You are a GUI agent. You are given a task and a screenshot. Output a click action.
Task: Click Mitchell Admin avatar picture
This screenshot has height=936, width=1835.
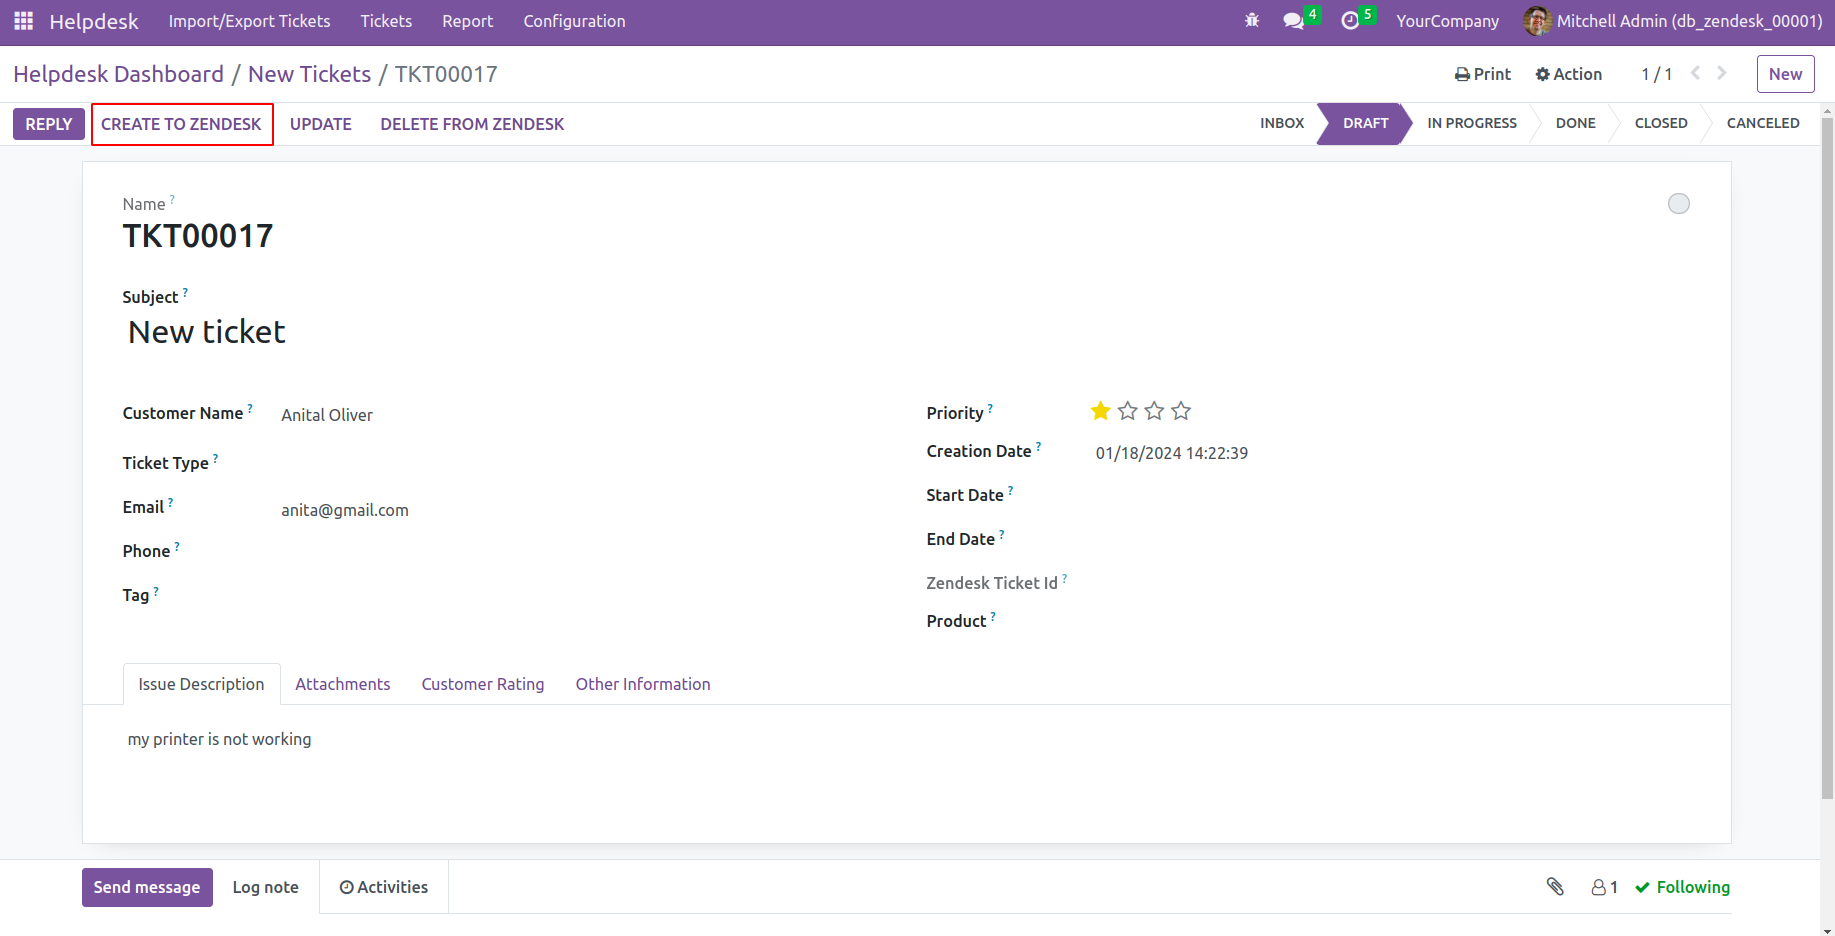1537,21
